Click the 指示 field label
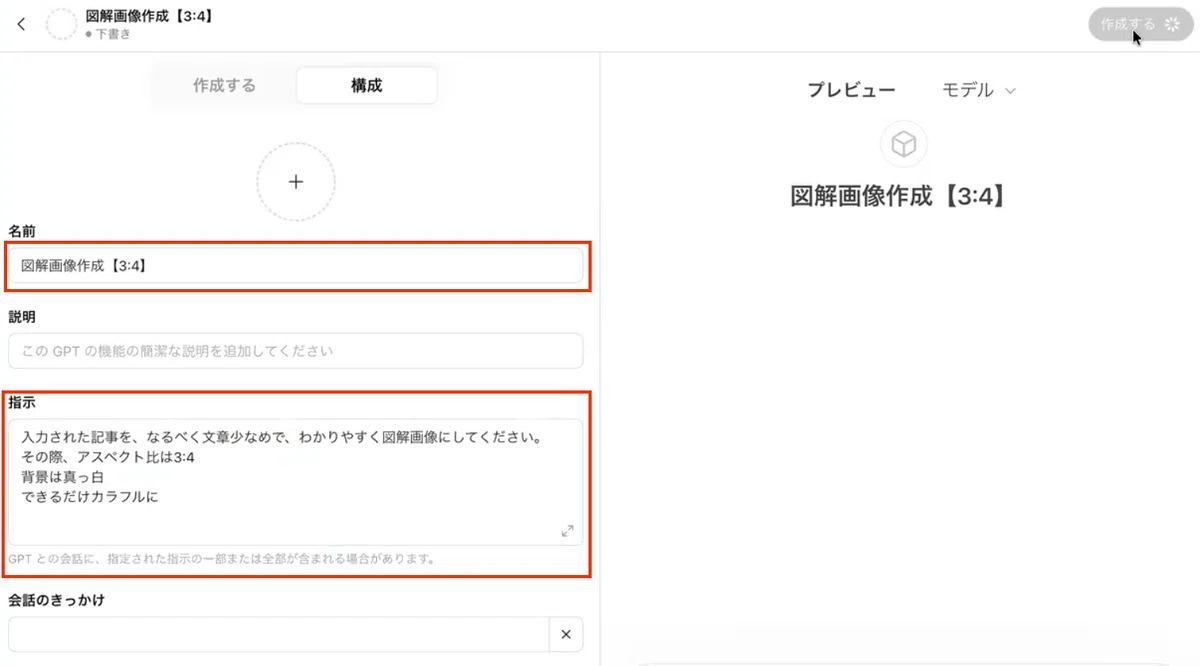This screenshot has height=666, width=1200. click(x=22, y=402)
